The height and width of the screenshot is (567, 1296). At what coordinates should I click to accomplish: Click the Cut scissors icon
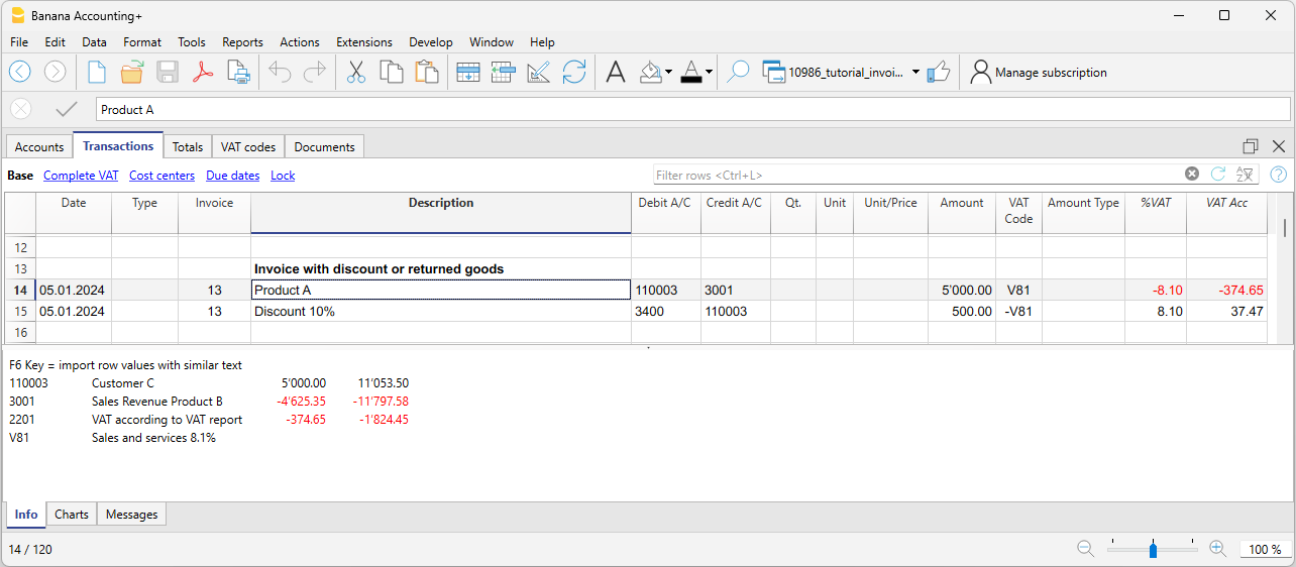pyautogui.click(x=356, y=72)
